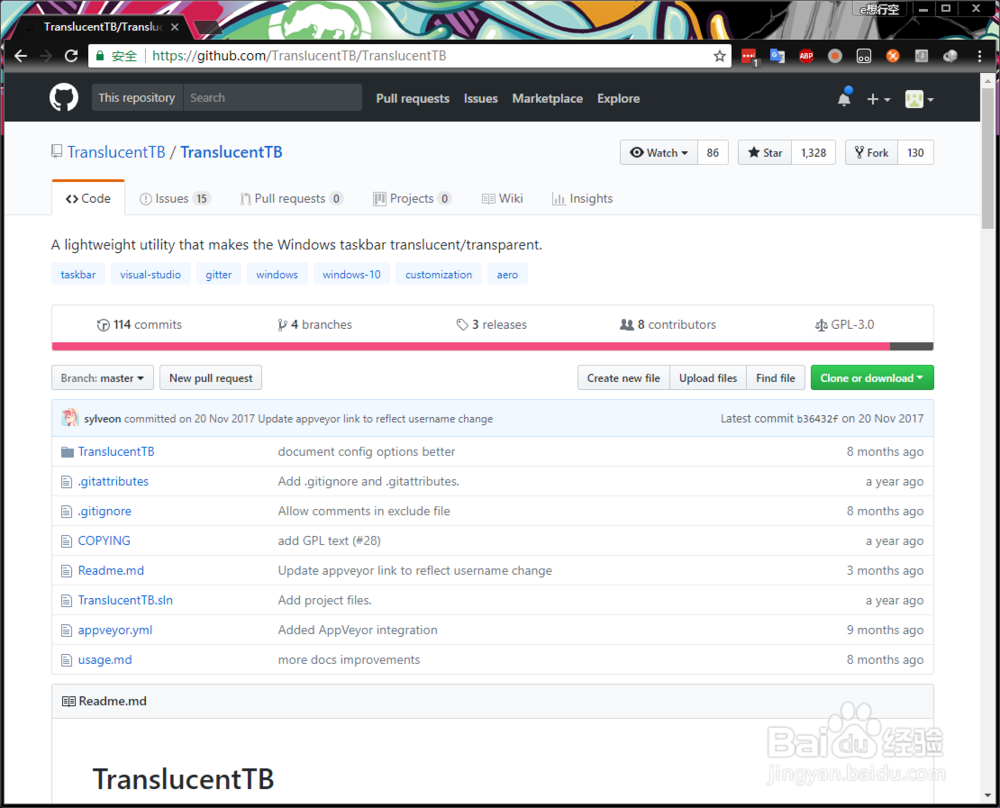
Task: Select the visual-studio topic tag
Action: (151, 274)
